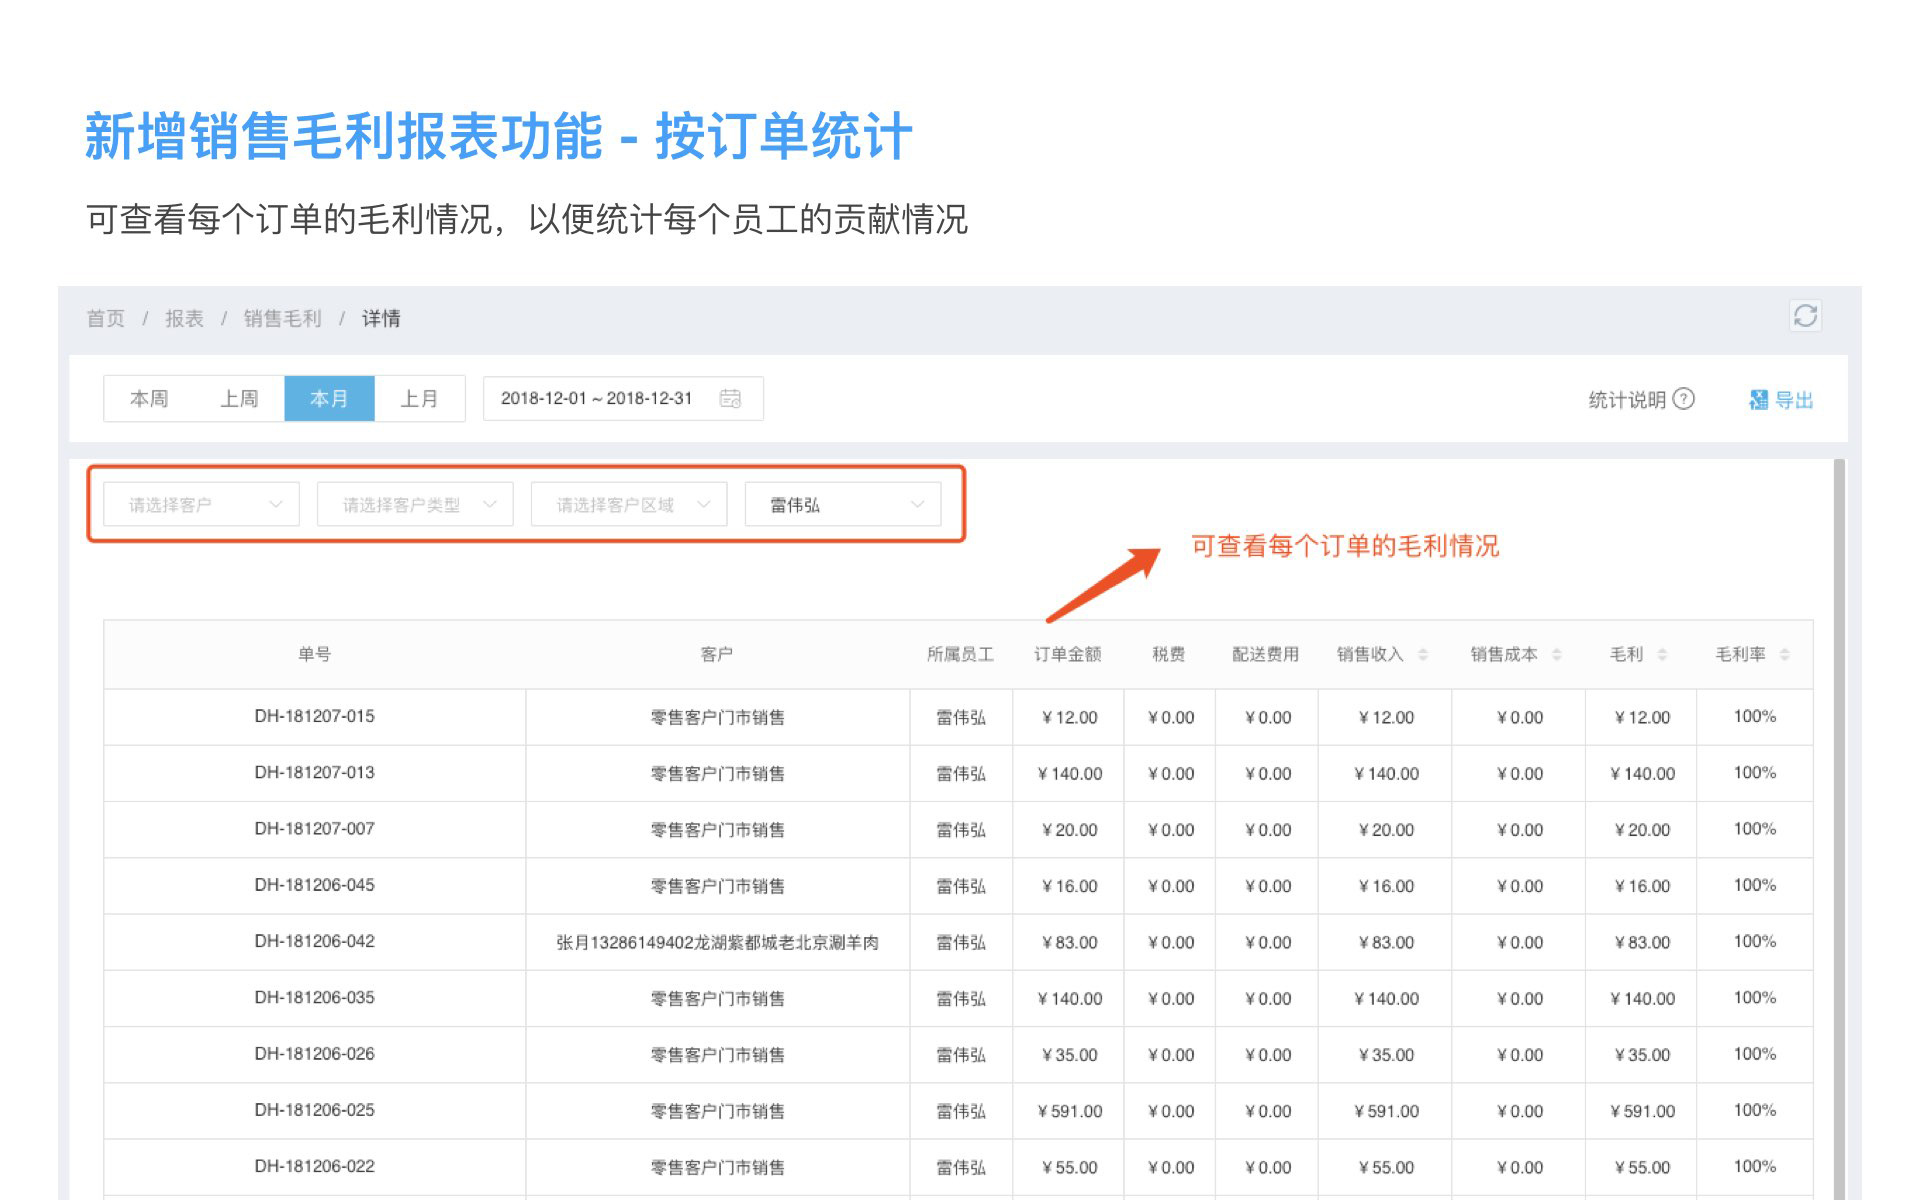Viewport: 1920px width, 1200px height.
Task: Sort by 毛利 using the sort arrows
Action: pos(1662,654)
